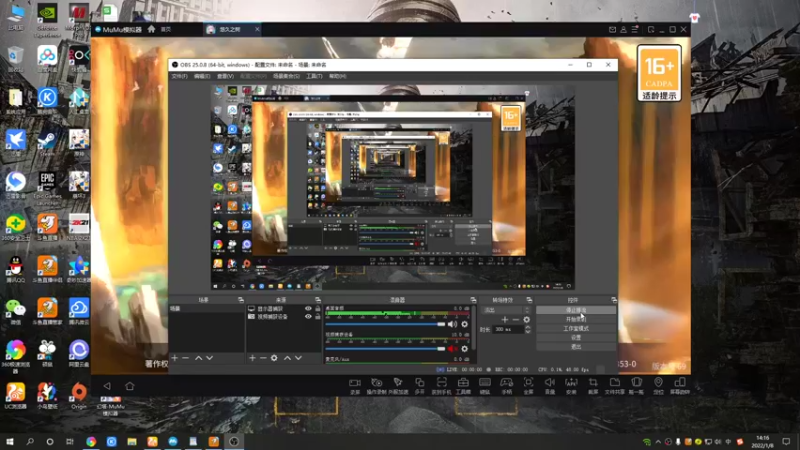Start MuMu screen recording (录屏)

[x=355, y=386]
